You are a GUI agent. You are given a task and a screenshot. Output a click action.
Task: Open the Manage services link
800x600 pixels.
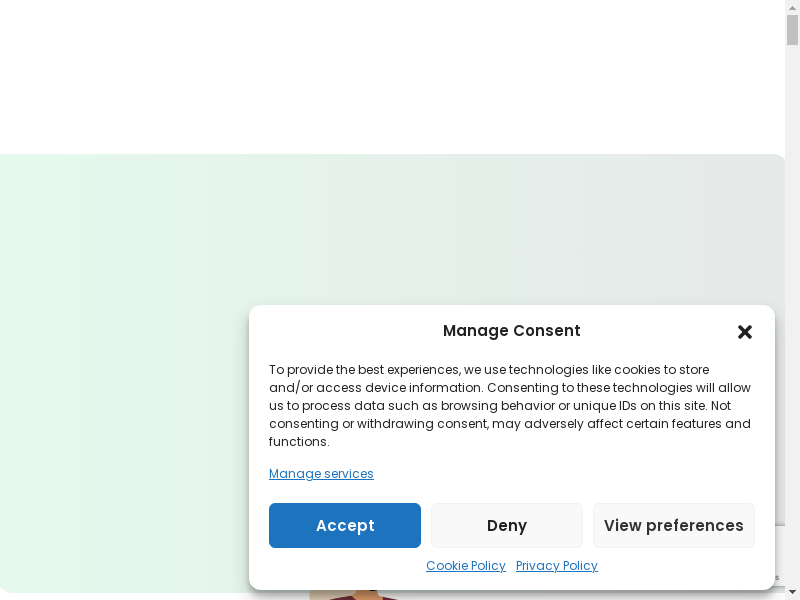[x=321, y=474]
